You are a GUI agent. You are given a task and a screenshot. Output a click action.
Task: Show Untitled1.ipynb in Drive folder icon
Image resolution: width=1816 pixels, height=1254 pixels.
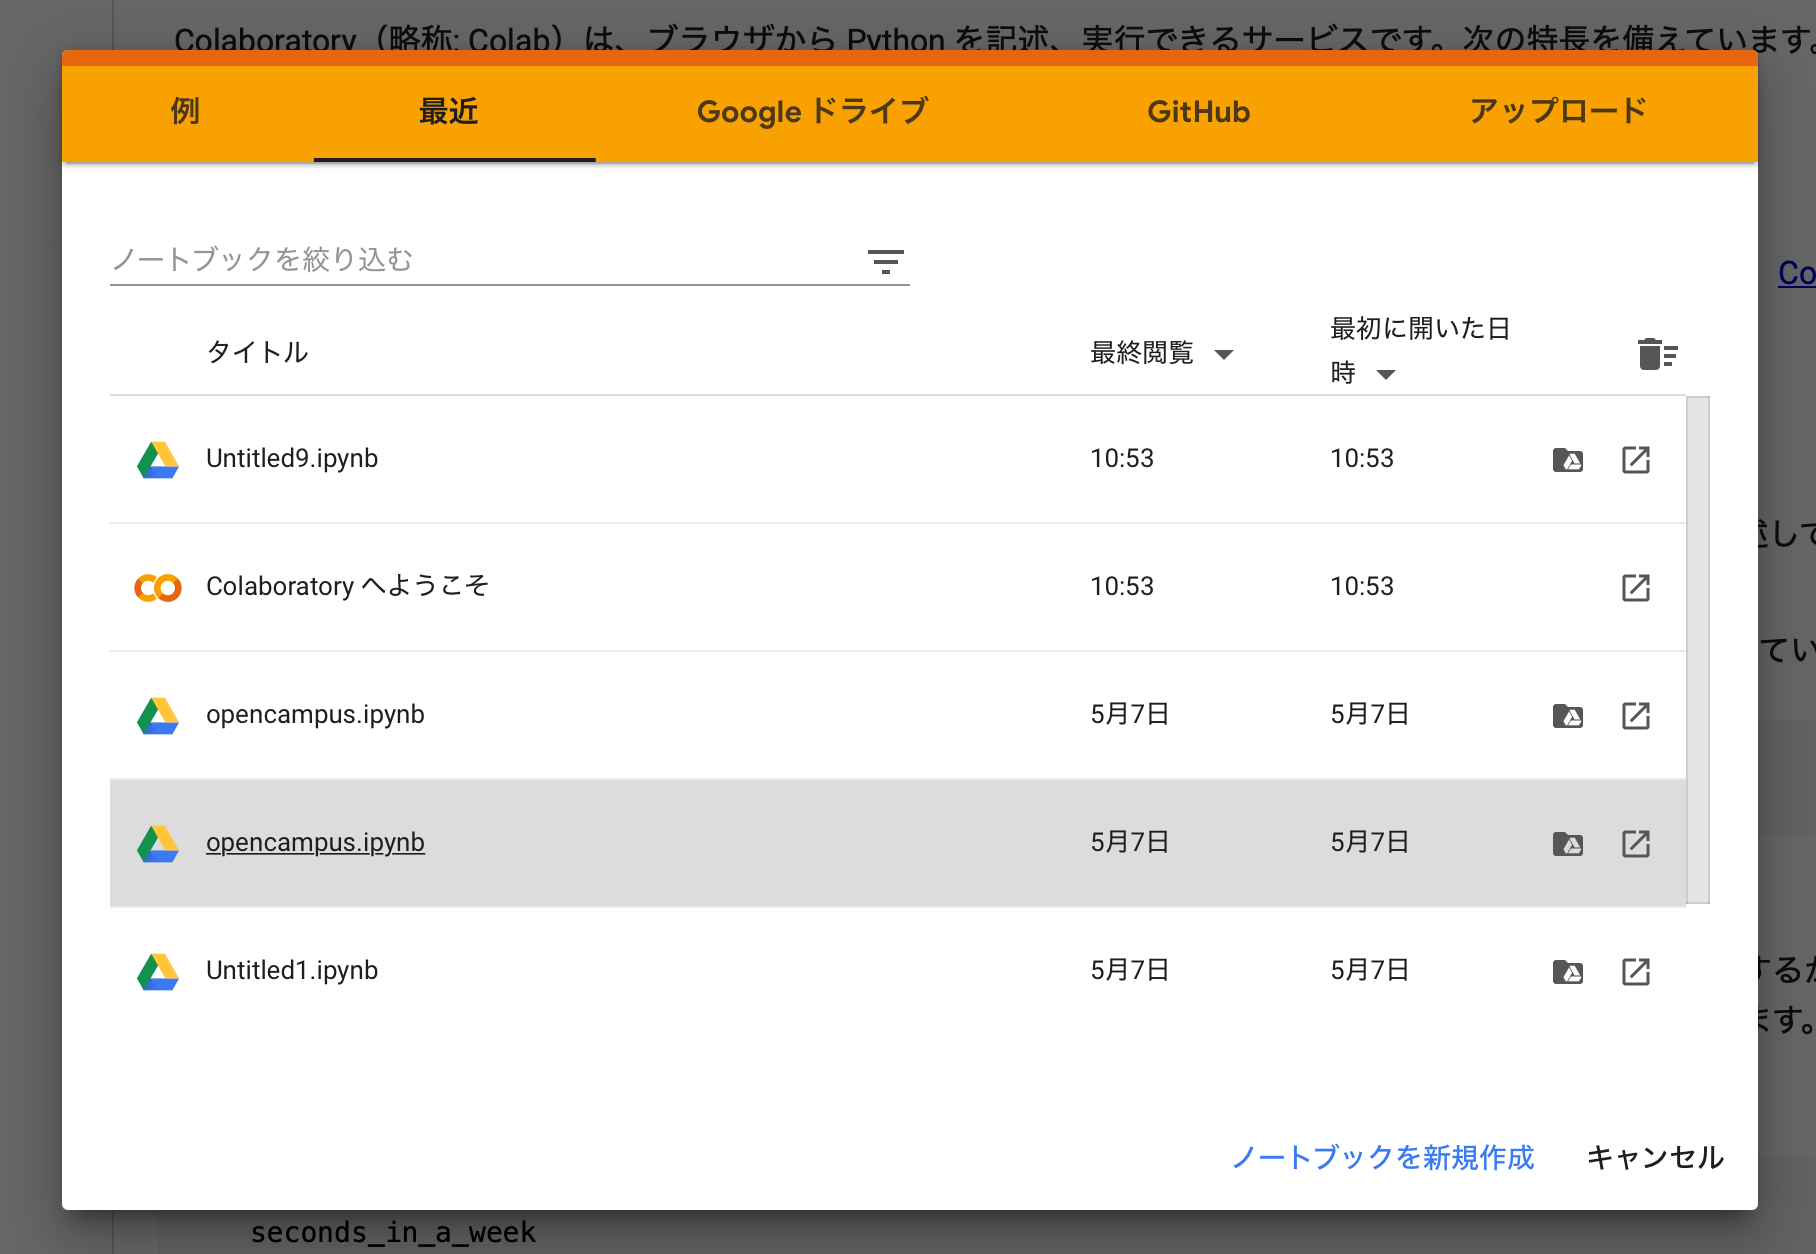coord(1567,972)
